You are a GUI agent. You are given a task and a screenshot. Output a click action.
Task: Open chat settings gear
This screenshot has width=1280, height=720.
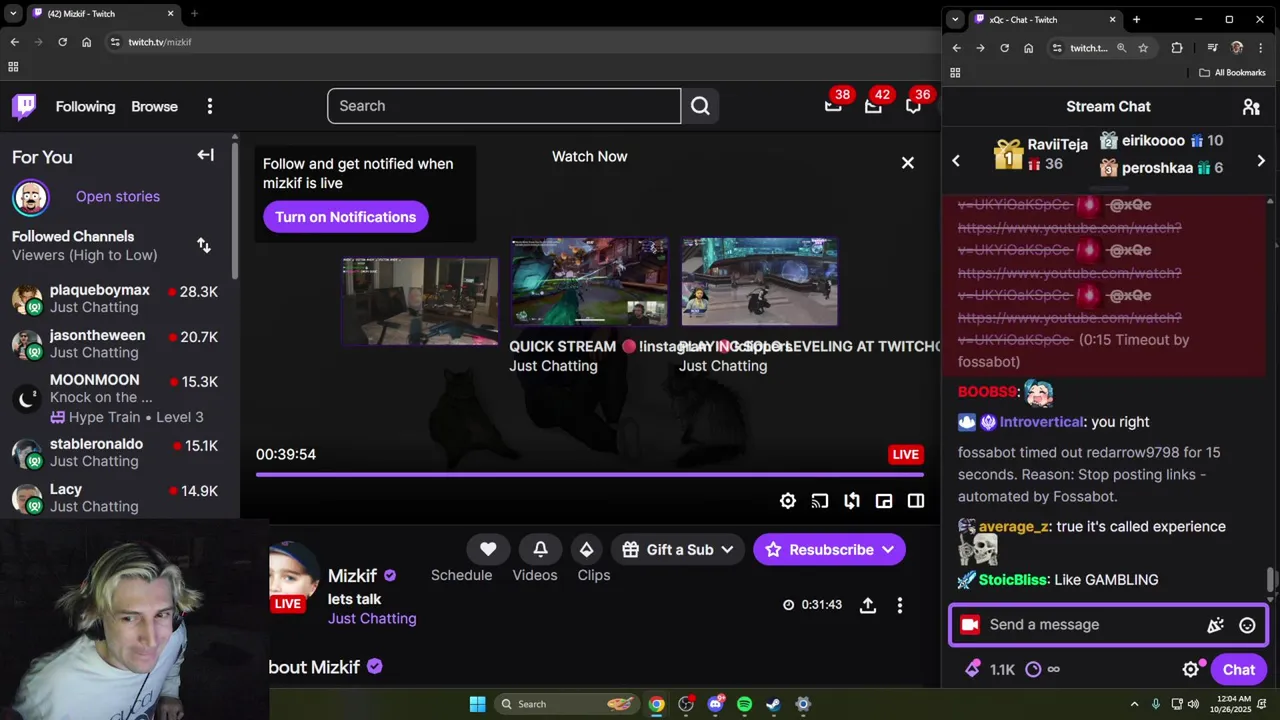coord(1191,670)
